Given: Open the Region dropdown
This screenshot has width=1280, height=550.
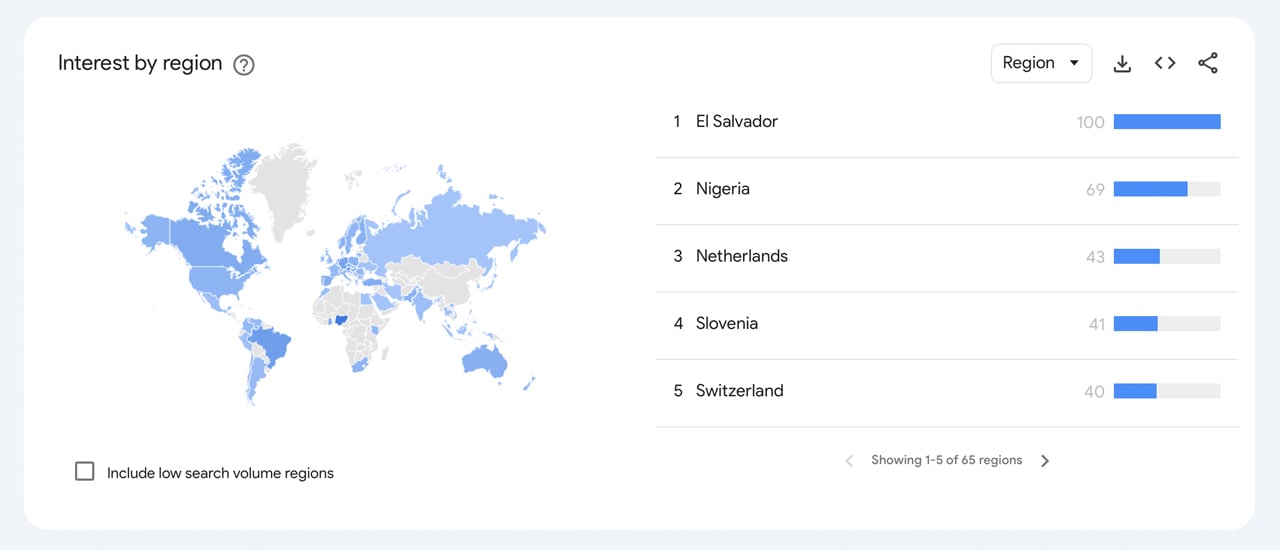Looking at the screenshot, I should (x=1041, y=63).
